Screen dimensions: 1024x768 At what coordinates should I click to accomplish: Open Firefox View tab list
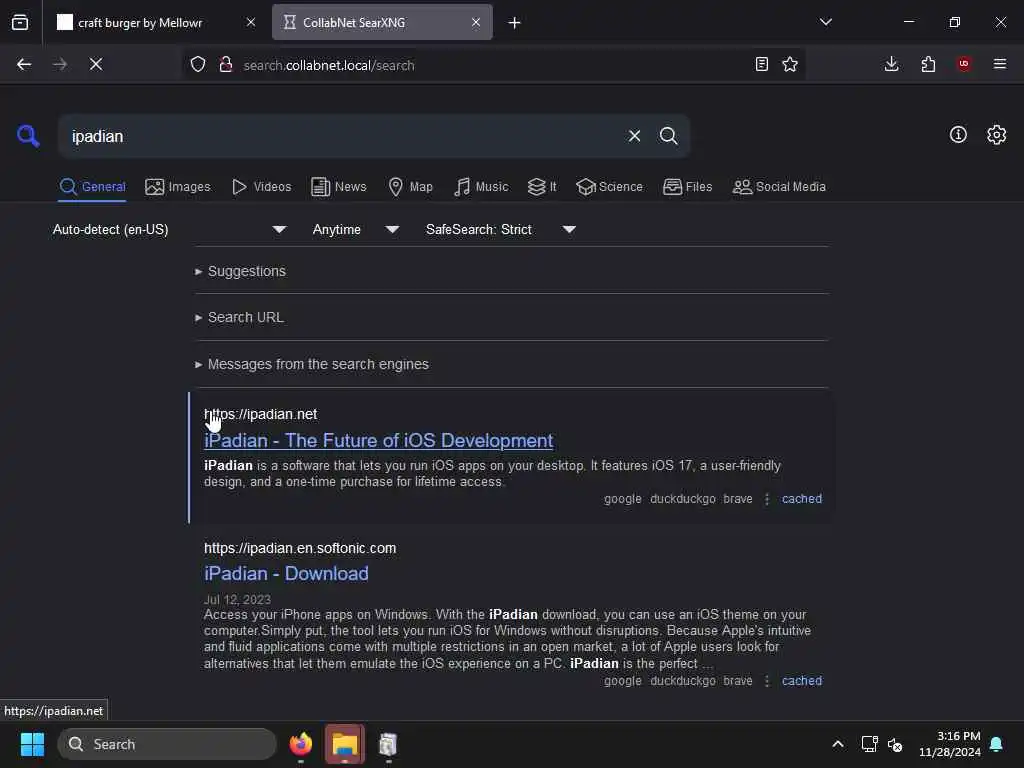click(x=20, y=23)
